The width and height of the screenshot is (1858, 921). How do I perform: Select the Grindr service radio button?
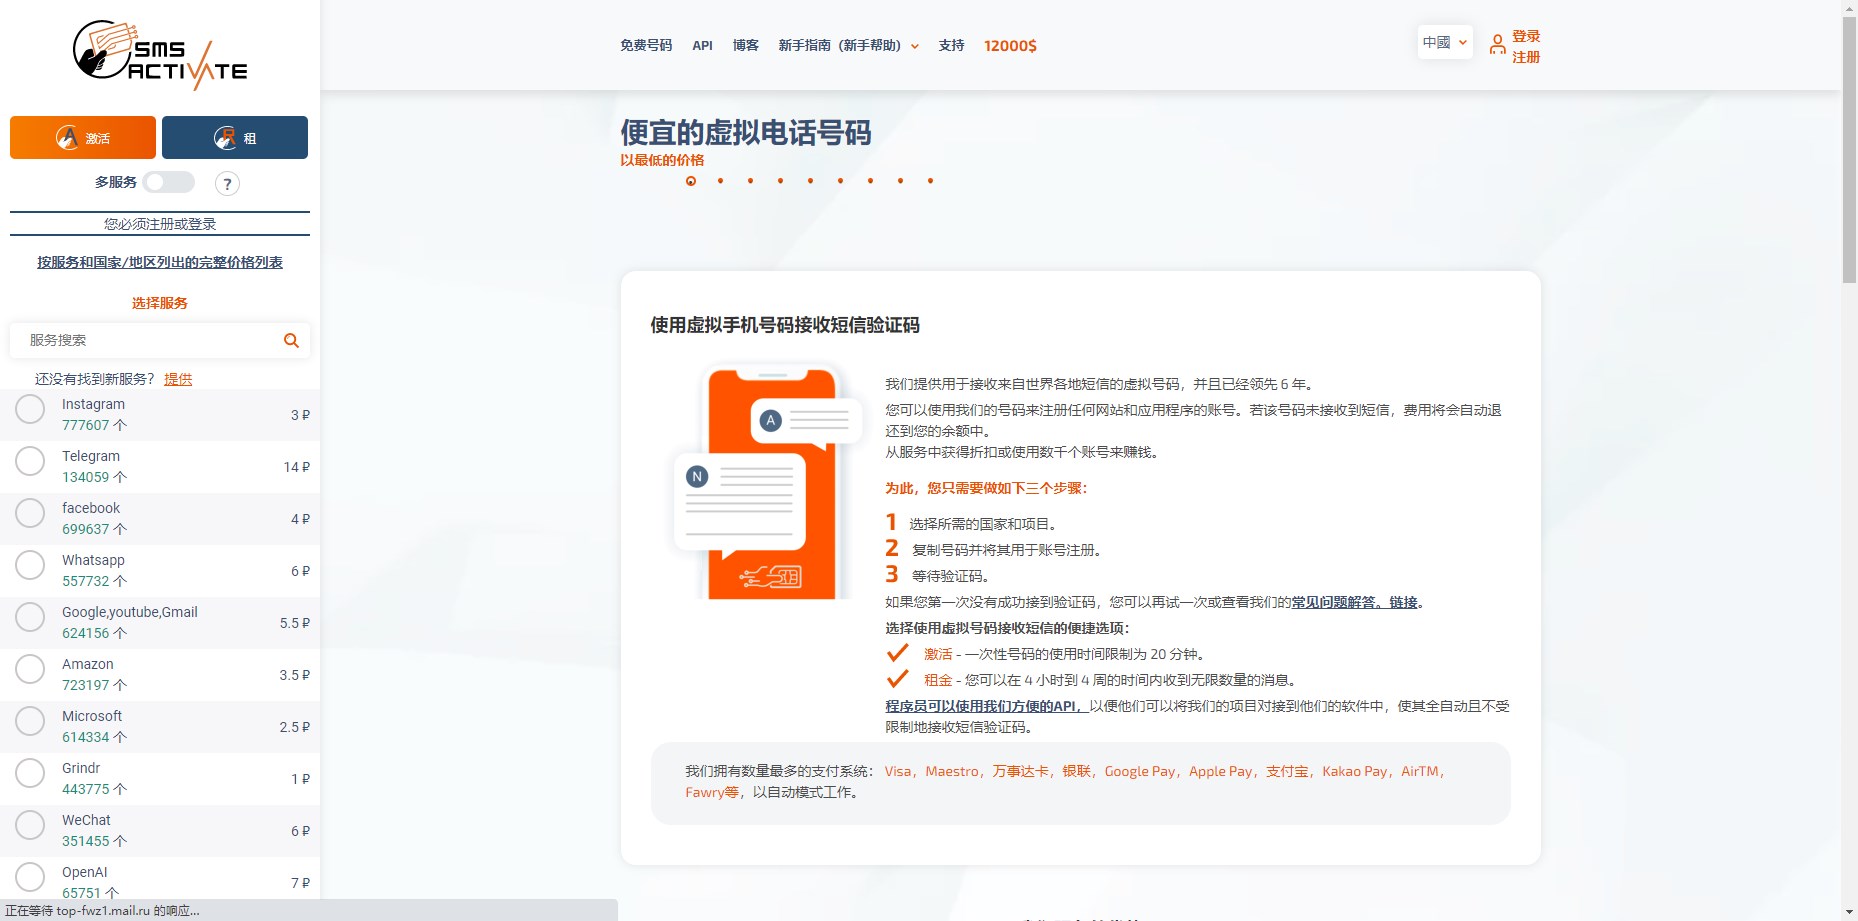coord(30,773)
